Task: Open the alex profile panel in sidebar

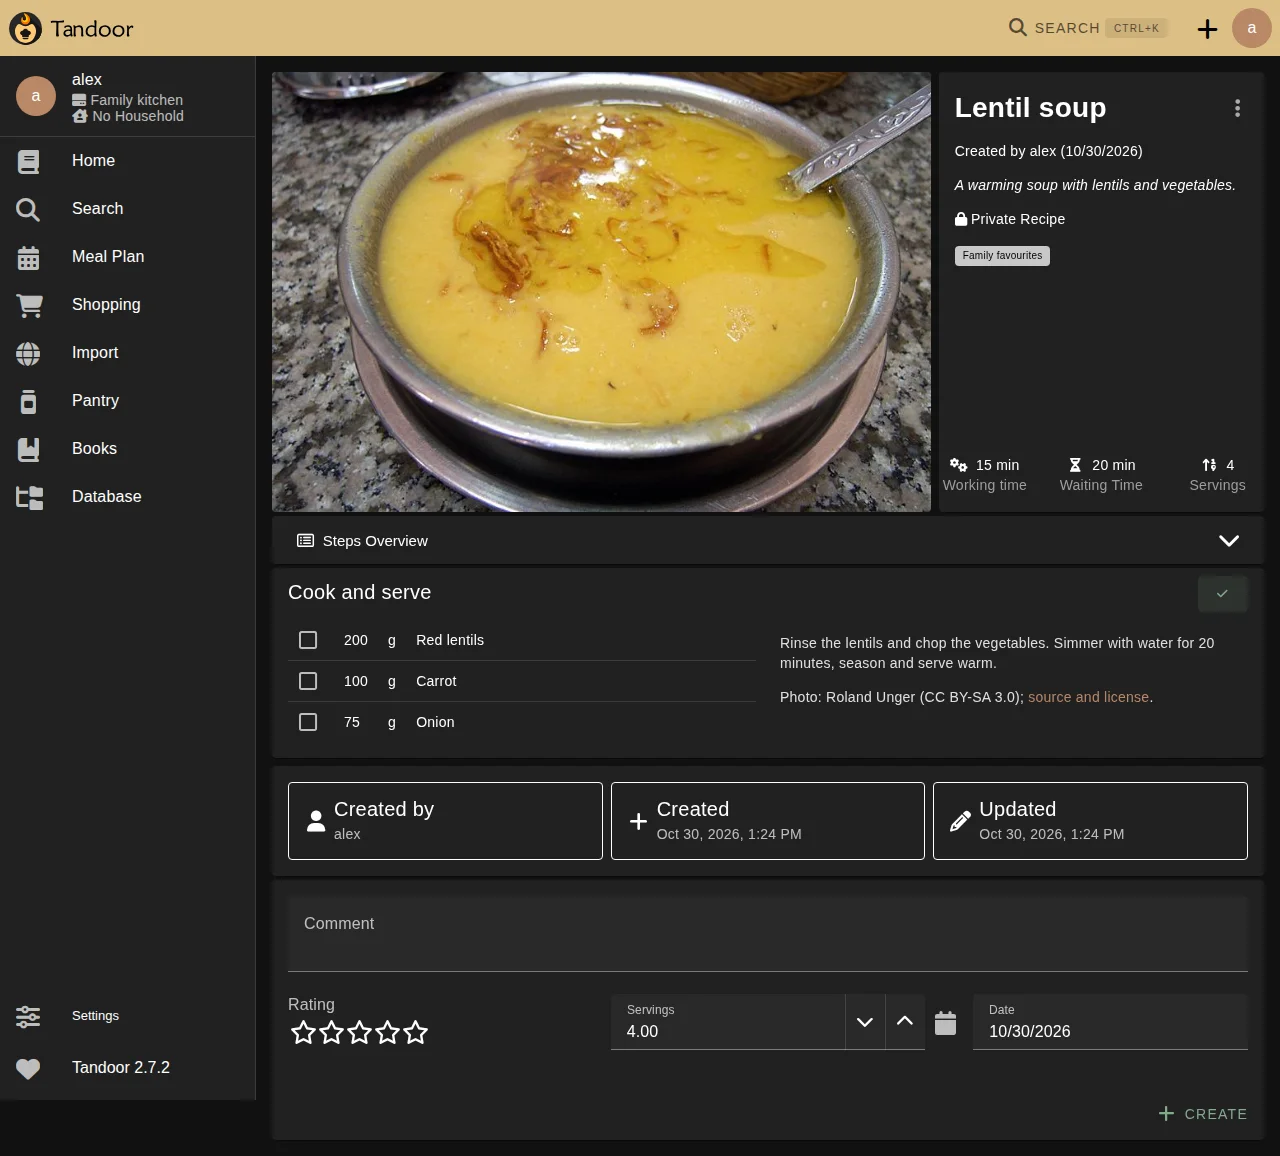Action: (128, 97)
